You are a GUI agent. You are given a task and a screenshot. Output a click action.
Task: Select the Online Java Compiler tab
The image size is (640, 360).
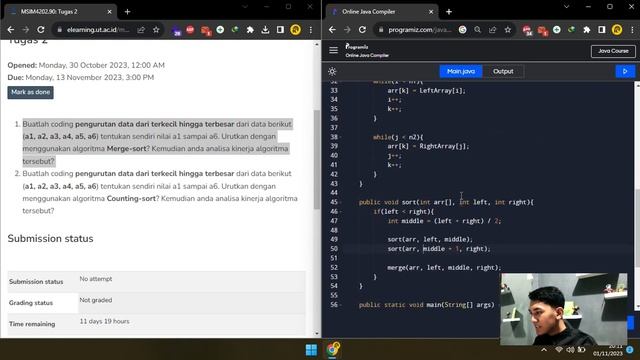click(x=382, y=12)
